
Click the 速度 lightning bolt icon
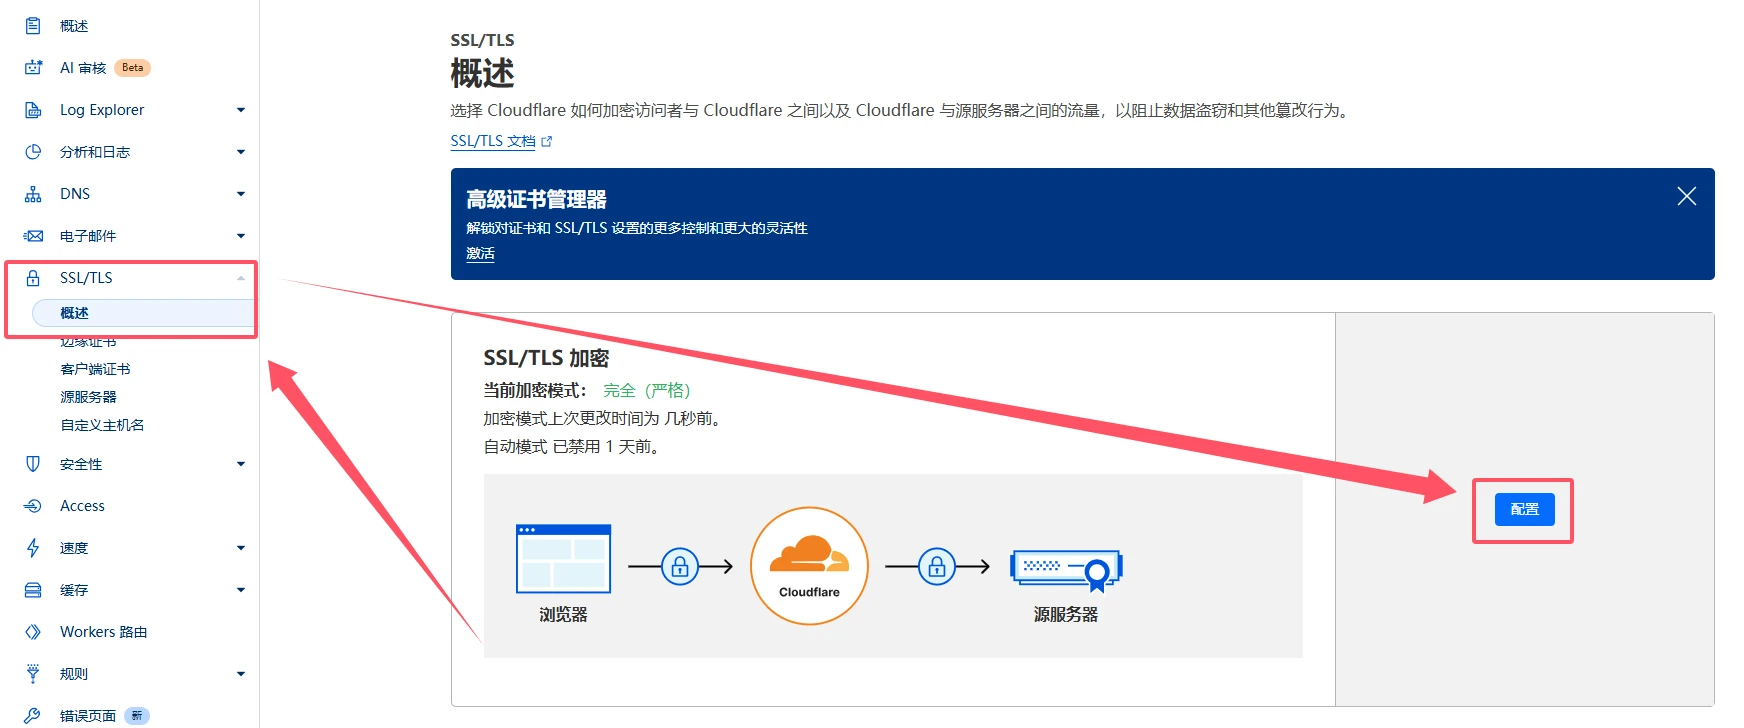(x=33, y=548)
